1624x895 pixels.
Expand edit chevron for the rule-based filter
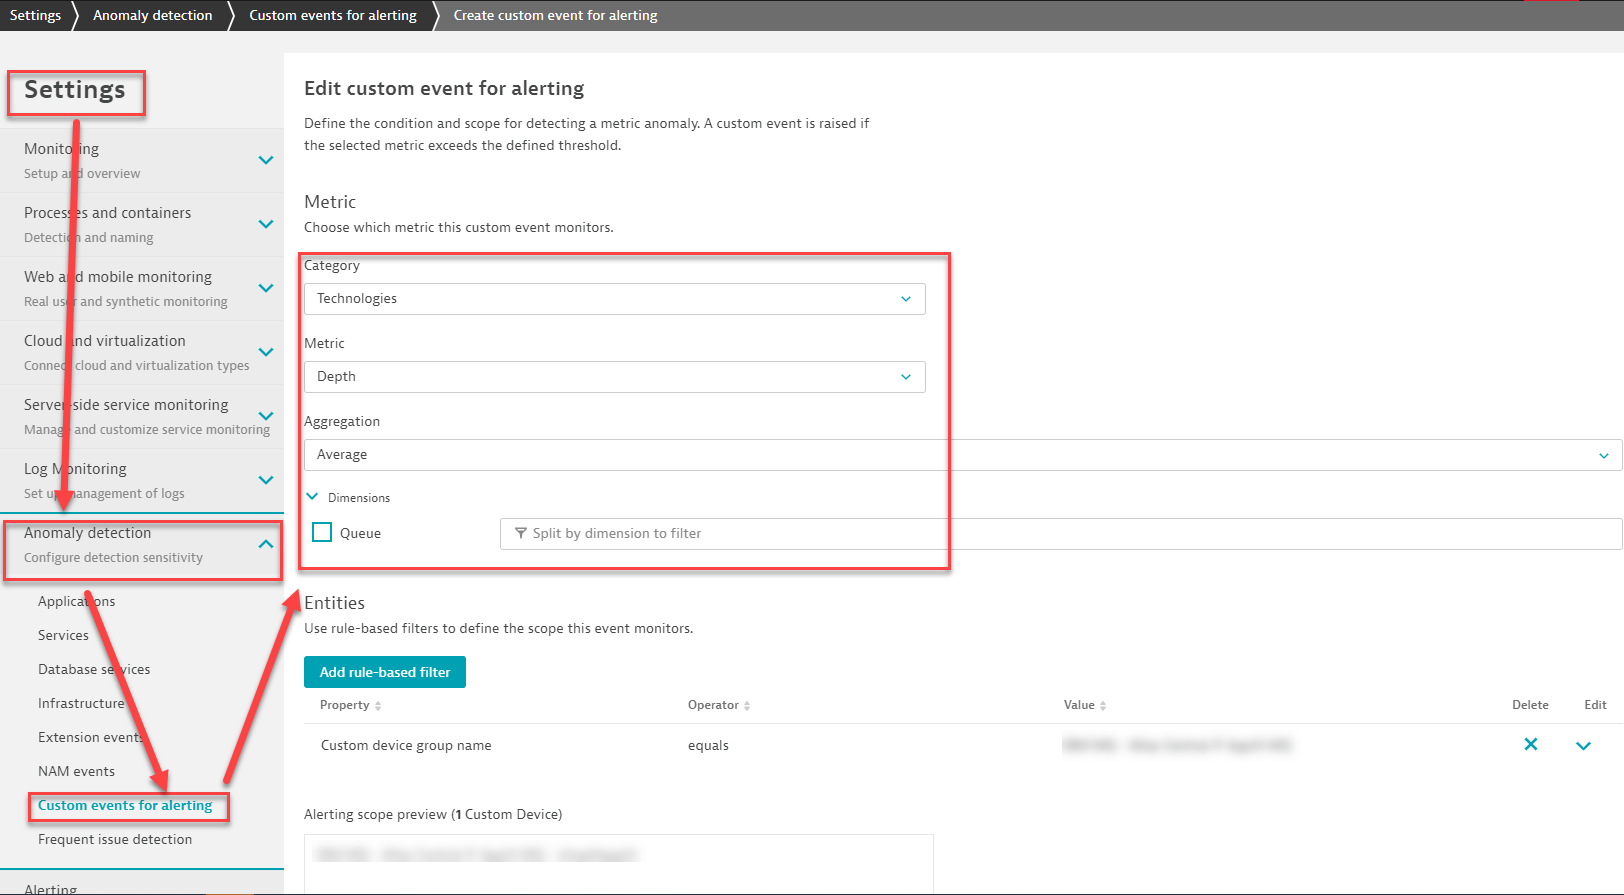pyautogui.click(x=1583, y=745)
